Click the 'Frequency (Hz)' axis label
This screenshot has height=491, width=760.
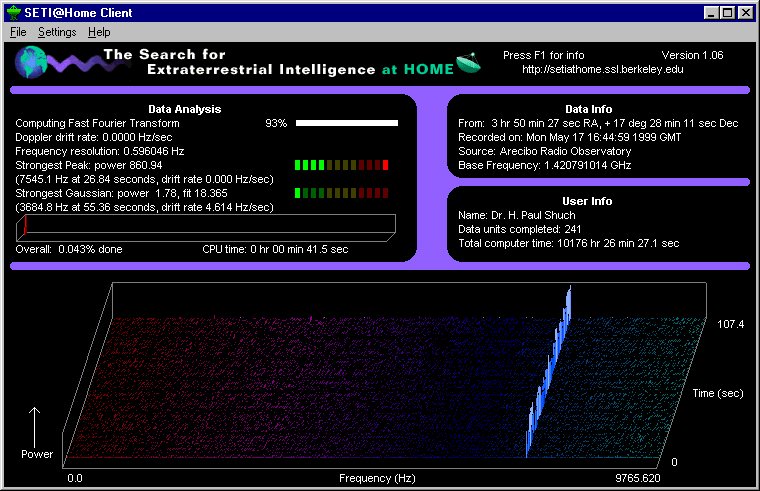[x=377, y=478]
